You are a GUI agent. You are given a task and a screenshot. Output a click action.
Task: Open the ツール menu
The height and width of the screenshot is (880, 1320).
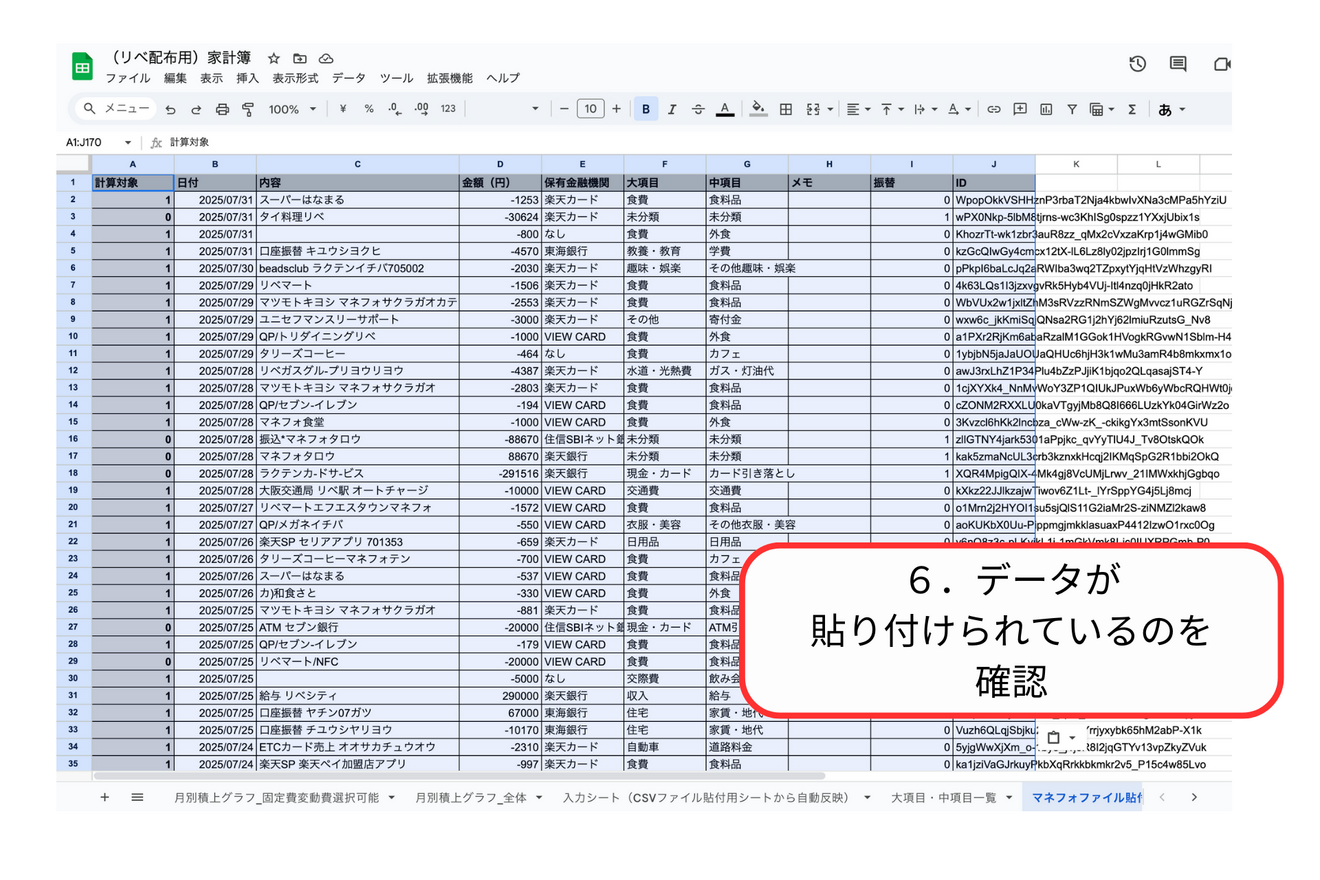click(396, 78)
